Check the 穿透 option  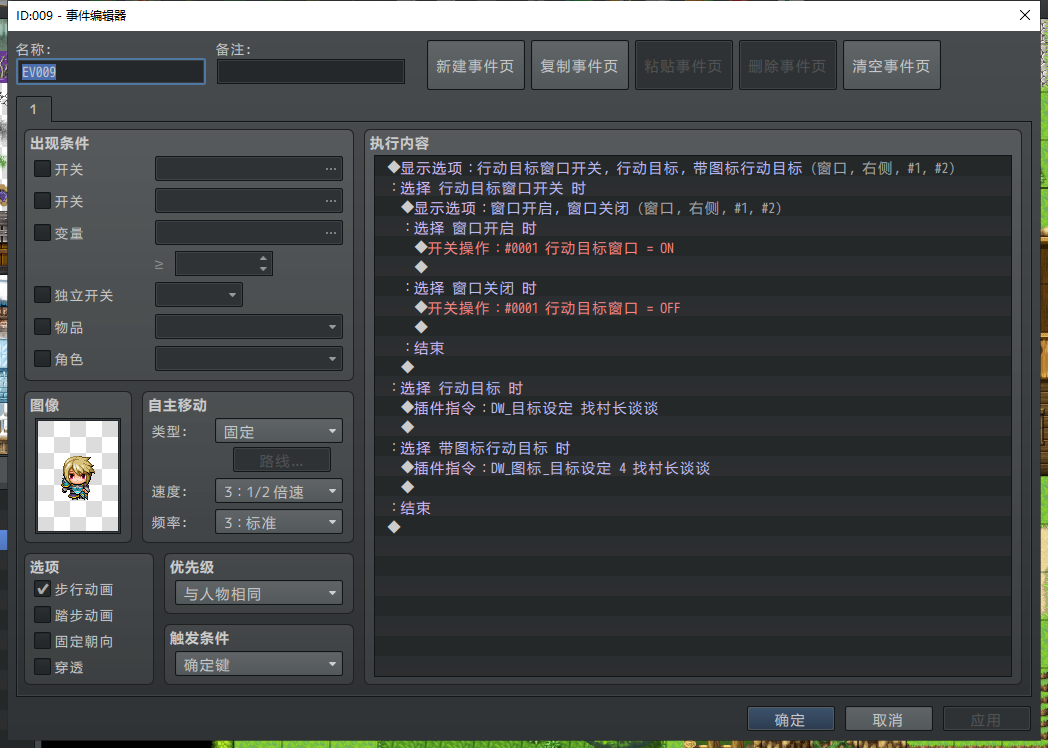[x=42, y=666]
